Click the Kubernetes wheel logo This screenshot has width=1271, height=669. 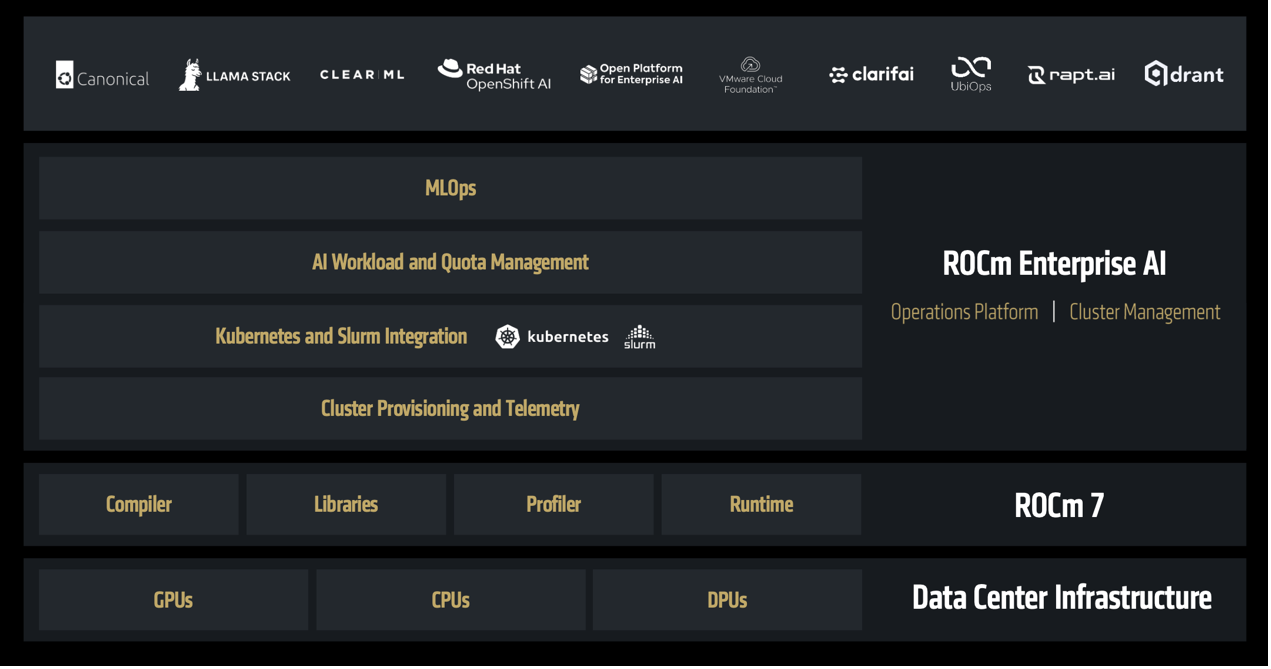pos(508,337)
